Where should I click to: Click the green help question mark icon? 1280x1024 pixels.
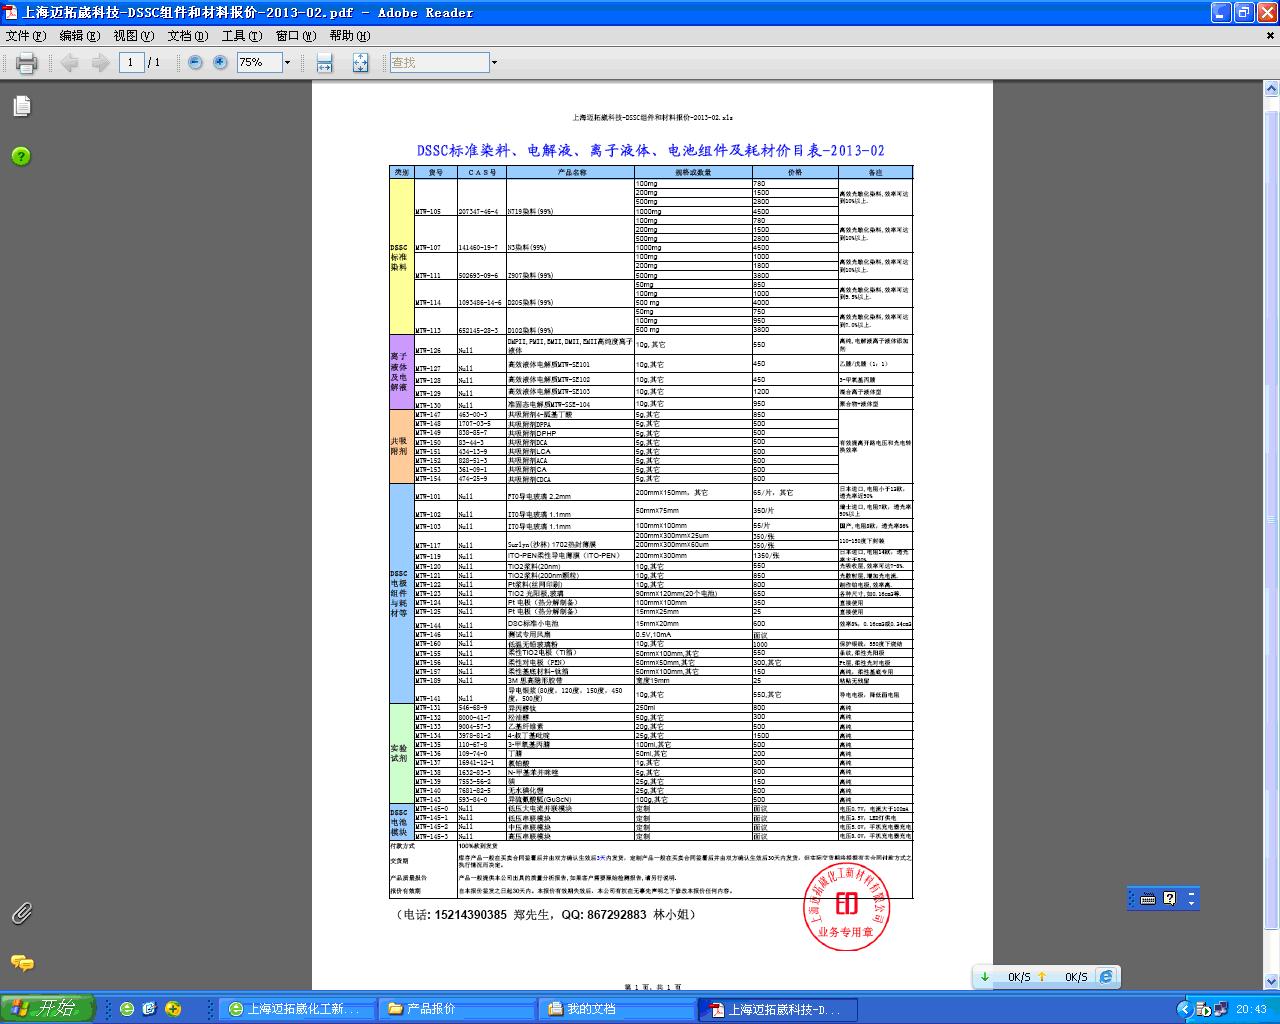coord(21,156)
